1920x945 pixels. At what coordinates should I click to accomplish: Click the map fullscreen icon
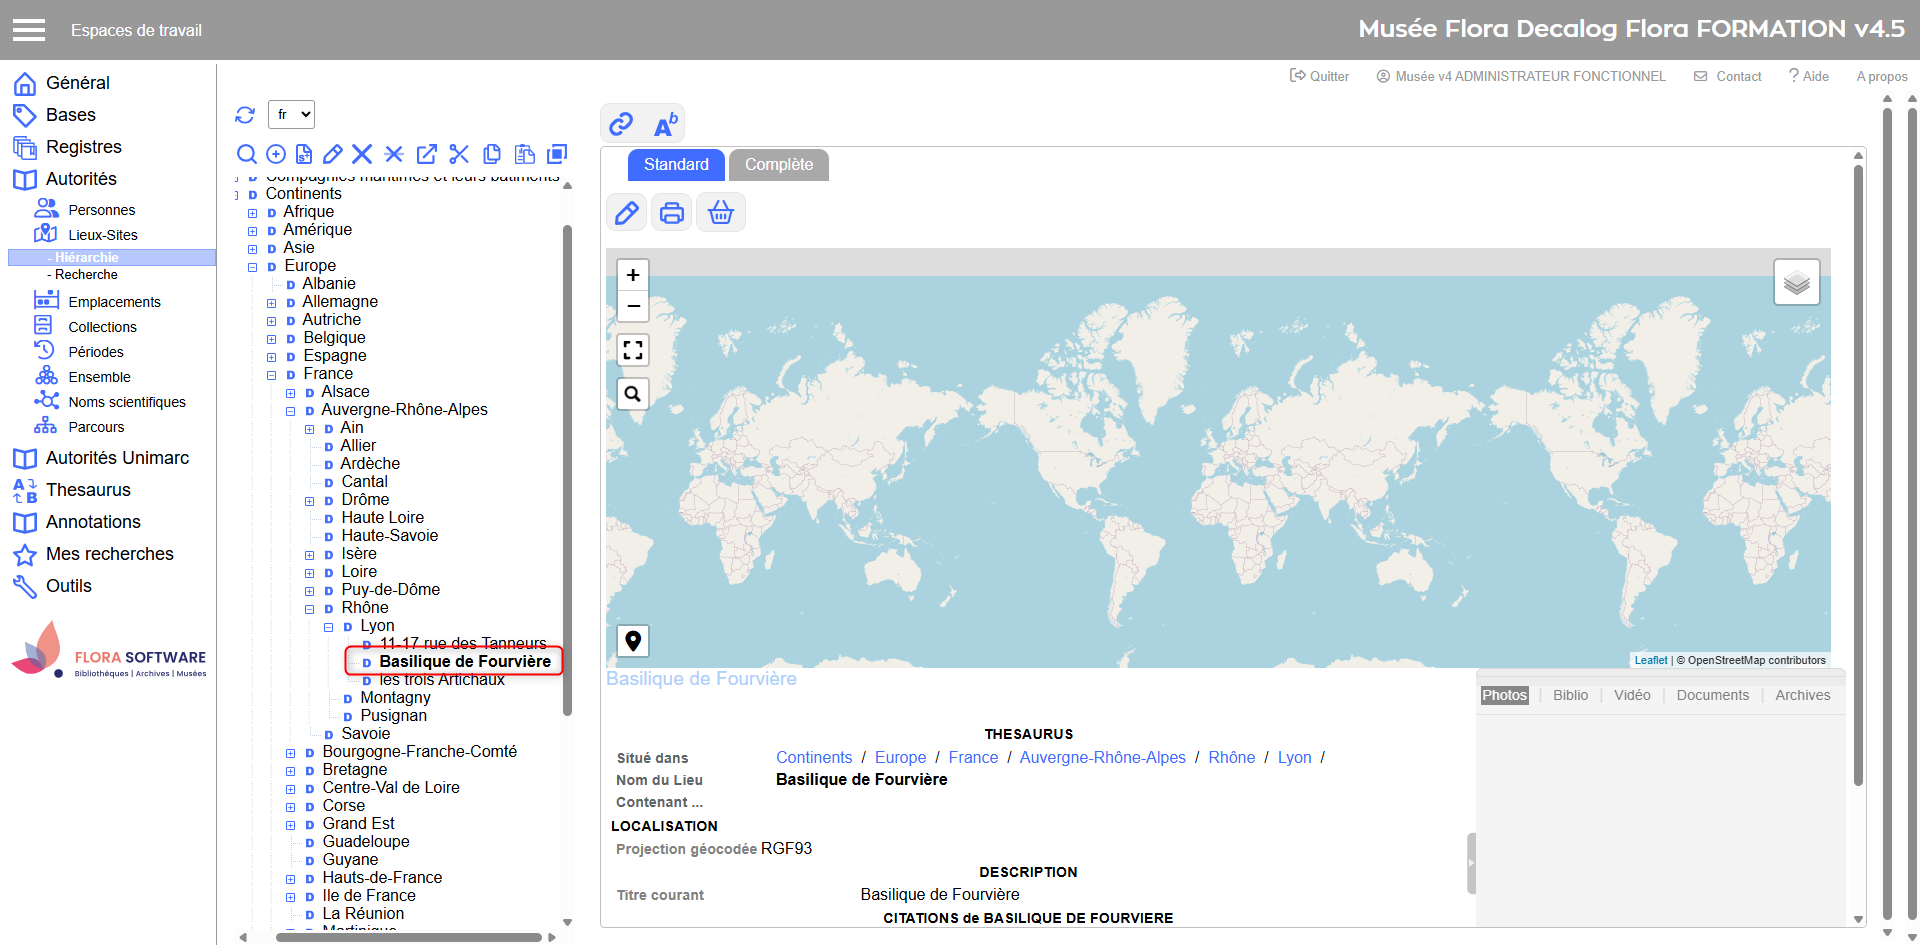(633, 350)
